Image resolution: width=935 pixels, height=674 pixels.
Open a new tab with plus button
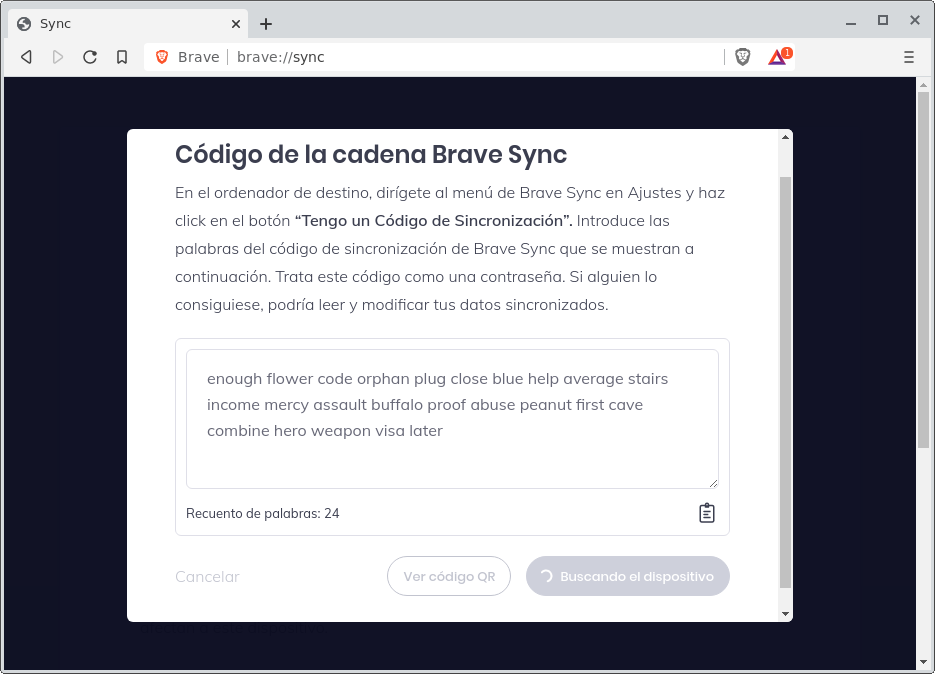click(266, 24)
